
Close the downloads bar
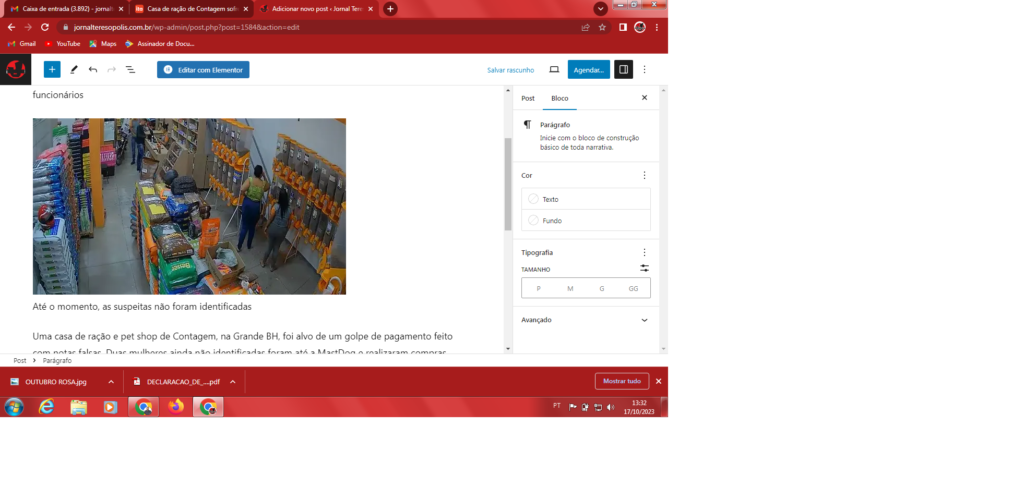658,381
